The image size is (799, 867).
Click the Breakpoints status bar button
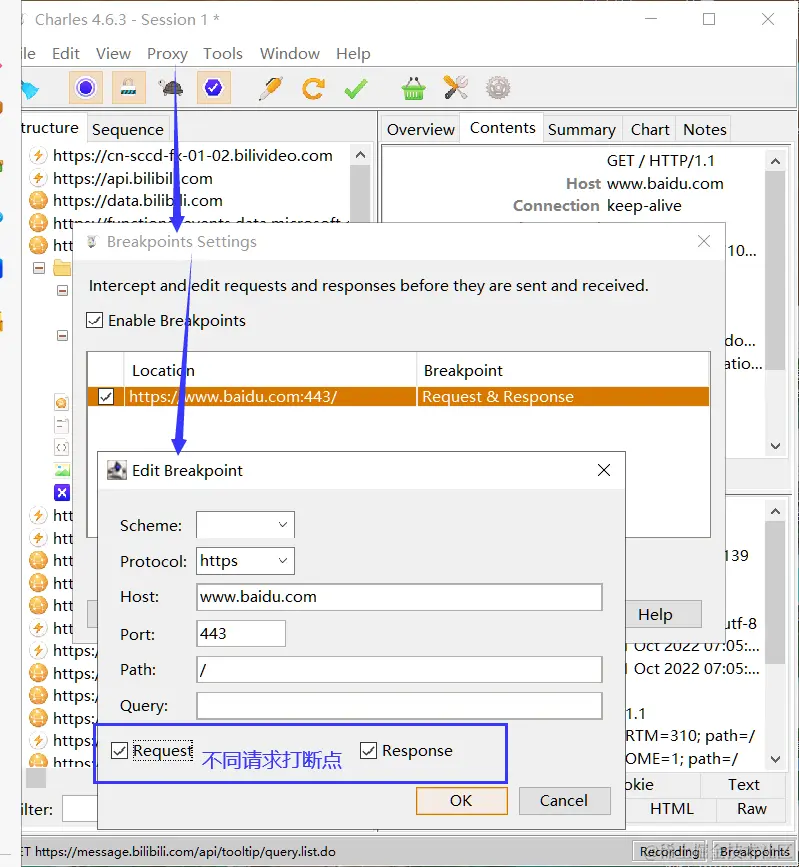(754, 852)
